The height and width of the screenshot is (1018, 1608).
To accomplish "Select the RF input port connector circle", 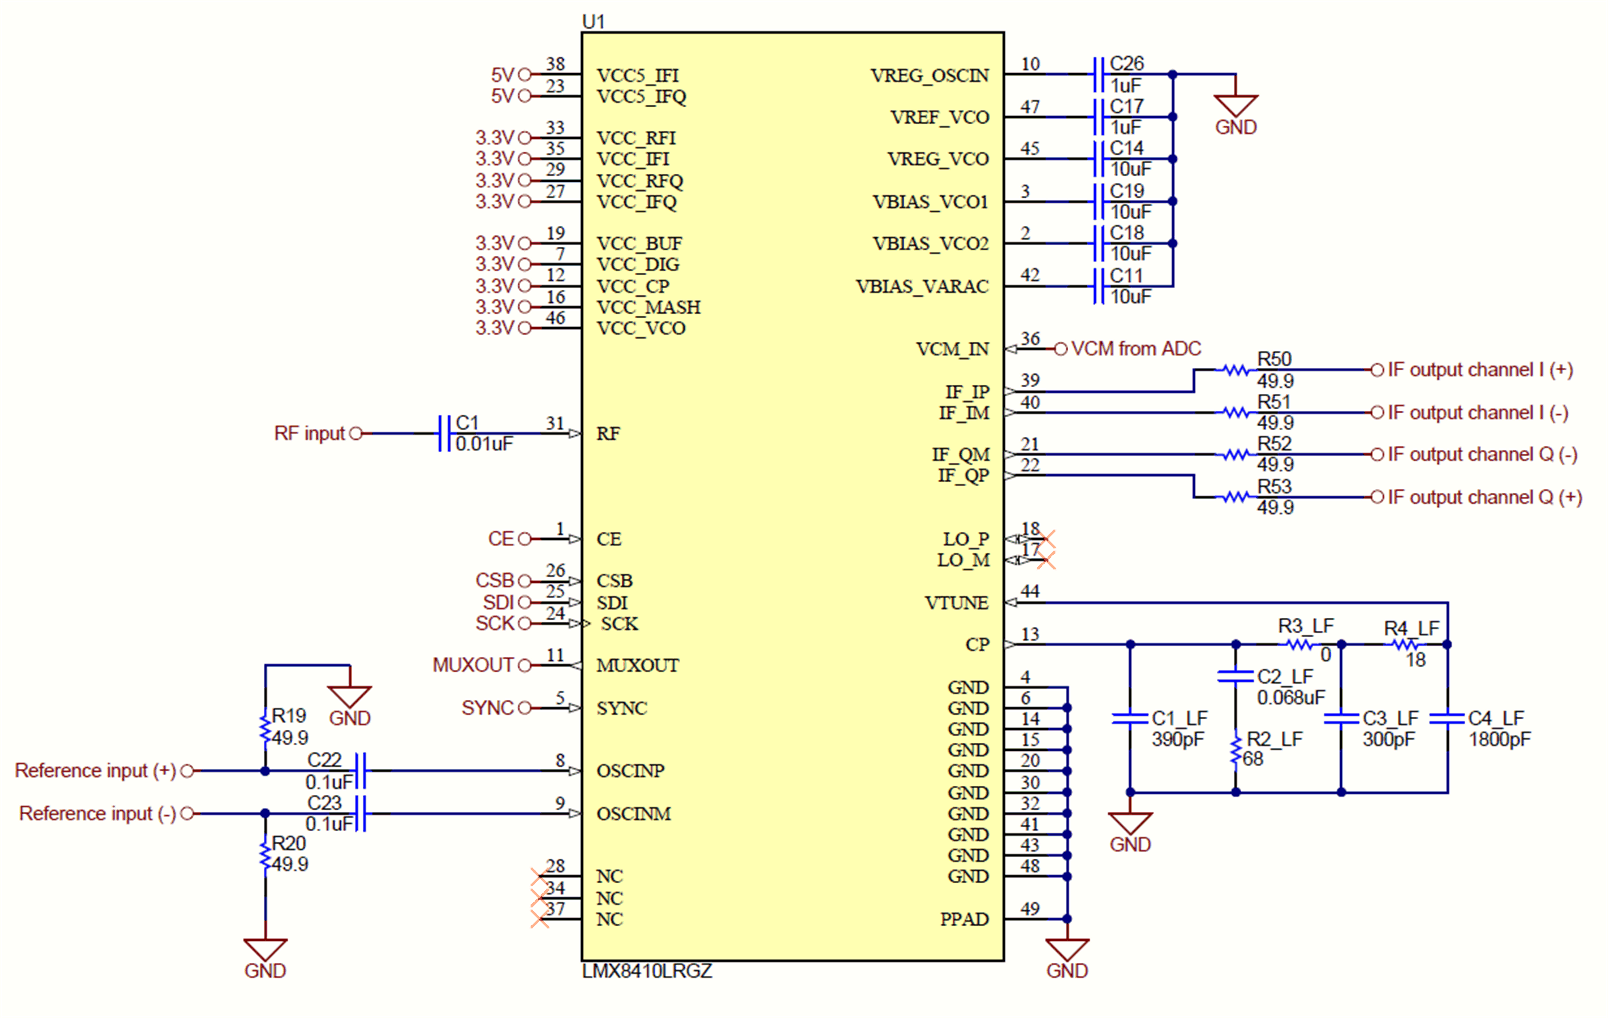I will [355, 433].
